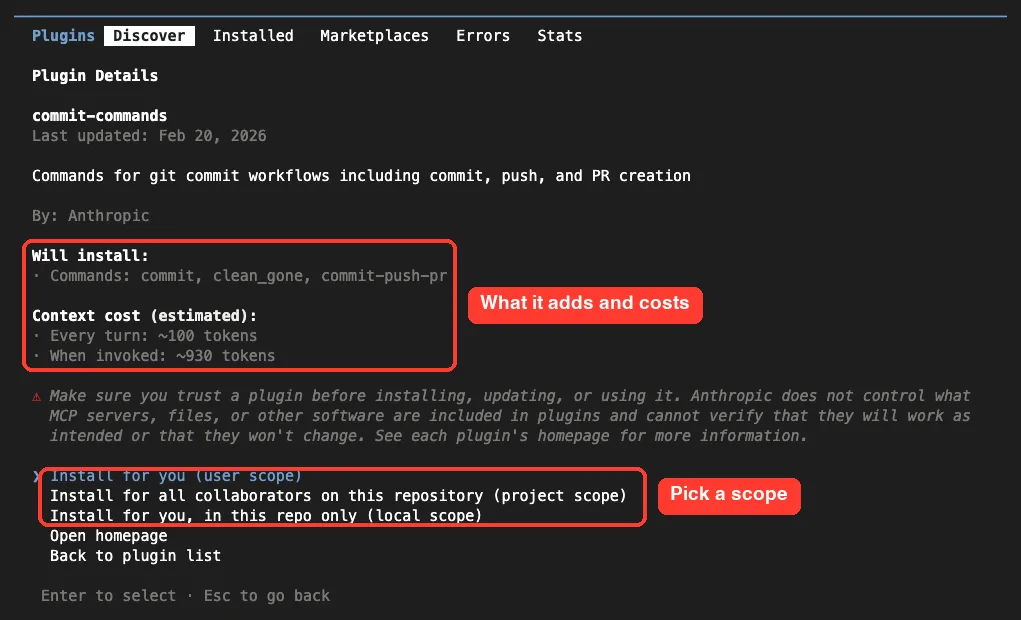Image resolution: width=1021 pixels, height=620 pixels.
Task: Click the Last updated: Feb 20, 2026 text
Action: 149,136
